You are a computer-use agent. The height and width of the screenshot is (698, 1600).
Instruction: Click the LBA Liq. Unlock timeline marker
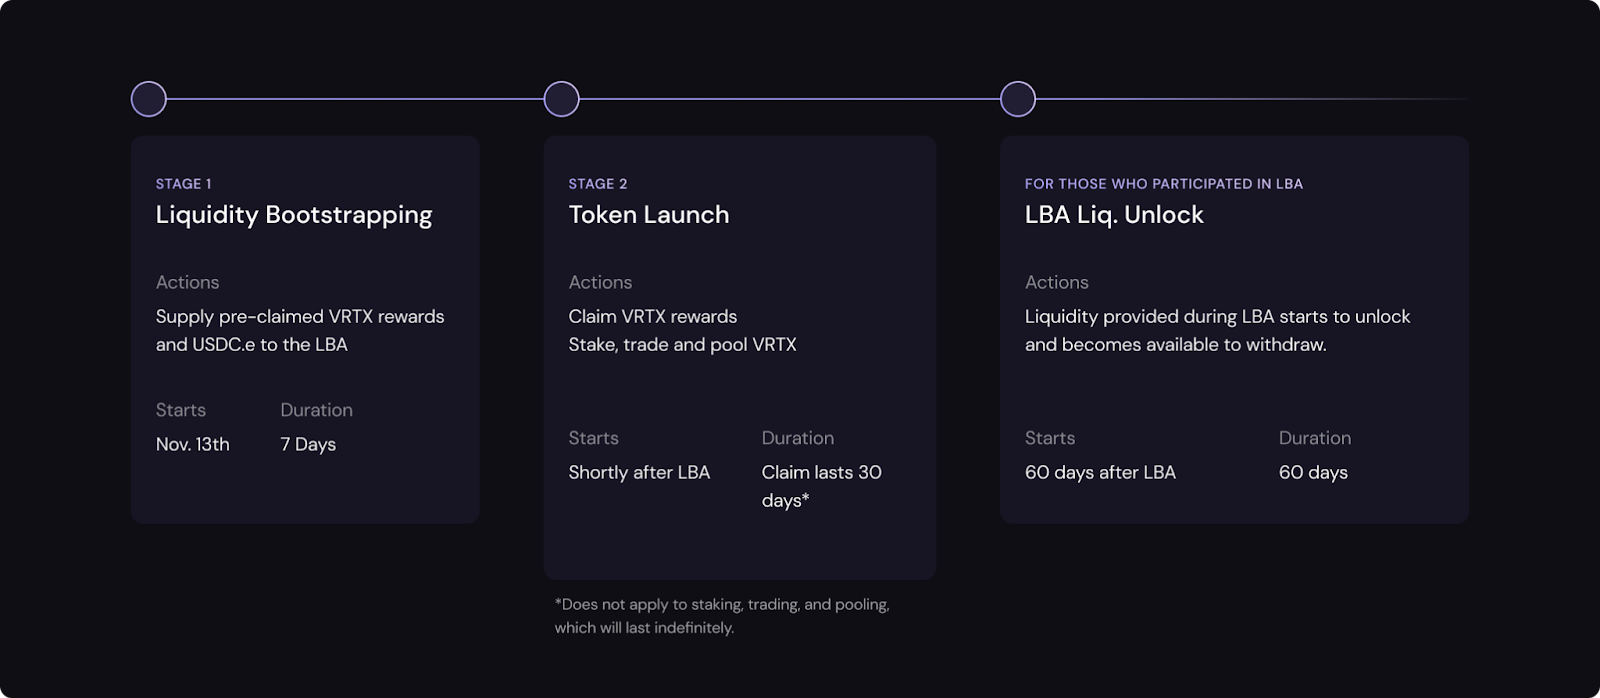pyautogui.click(x=1018, y=99)
